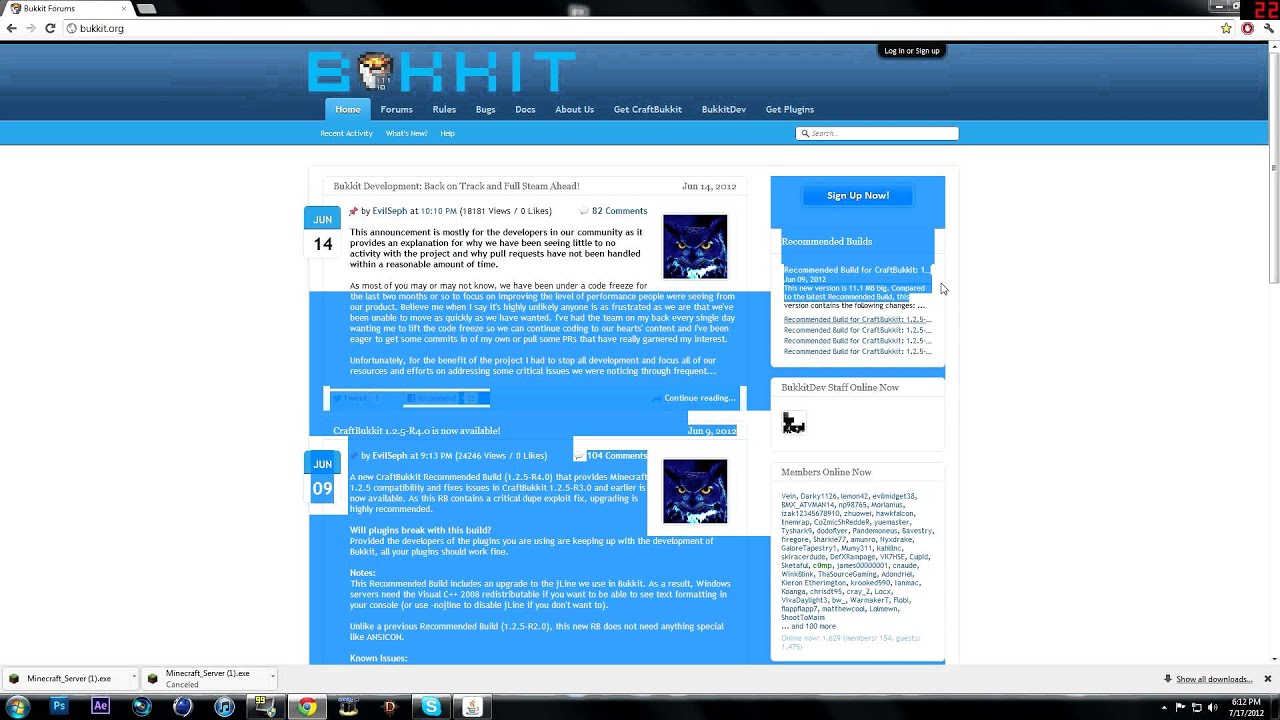Open Chrome wrench settings menu
The height and width of the screenshot is (720, 1280).
(x=1268, y=28)
